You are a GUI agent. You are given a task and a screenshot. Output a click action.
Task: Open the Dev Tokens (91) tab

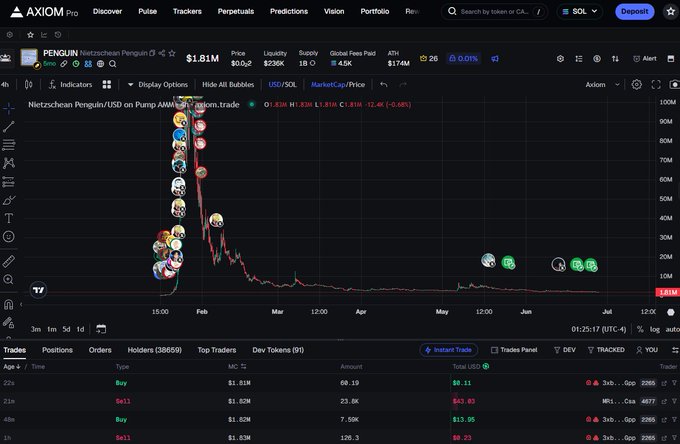coord(278,350)
